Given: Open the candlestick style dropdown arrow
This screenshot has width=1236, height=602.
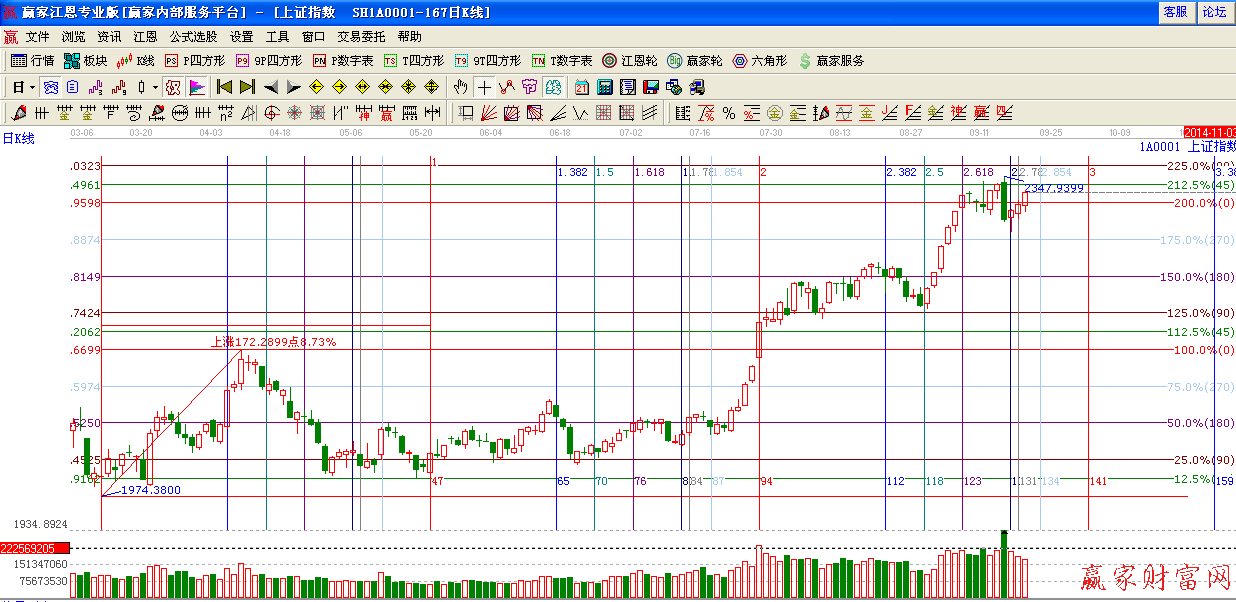Looking at the screenshot, I should tap(155, 87).
